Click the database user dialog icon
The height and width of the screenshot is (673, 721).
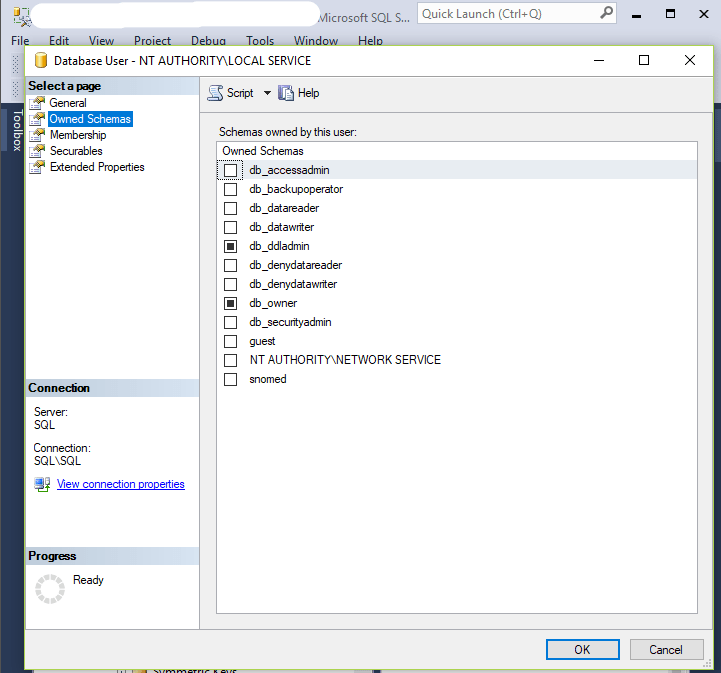click(x=41, y=60)
